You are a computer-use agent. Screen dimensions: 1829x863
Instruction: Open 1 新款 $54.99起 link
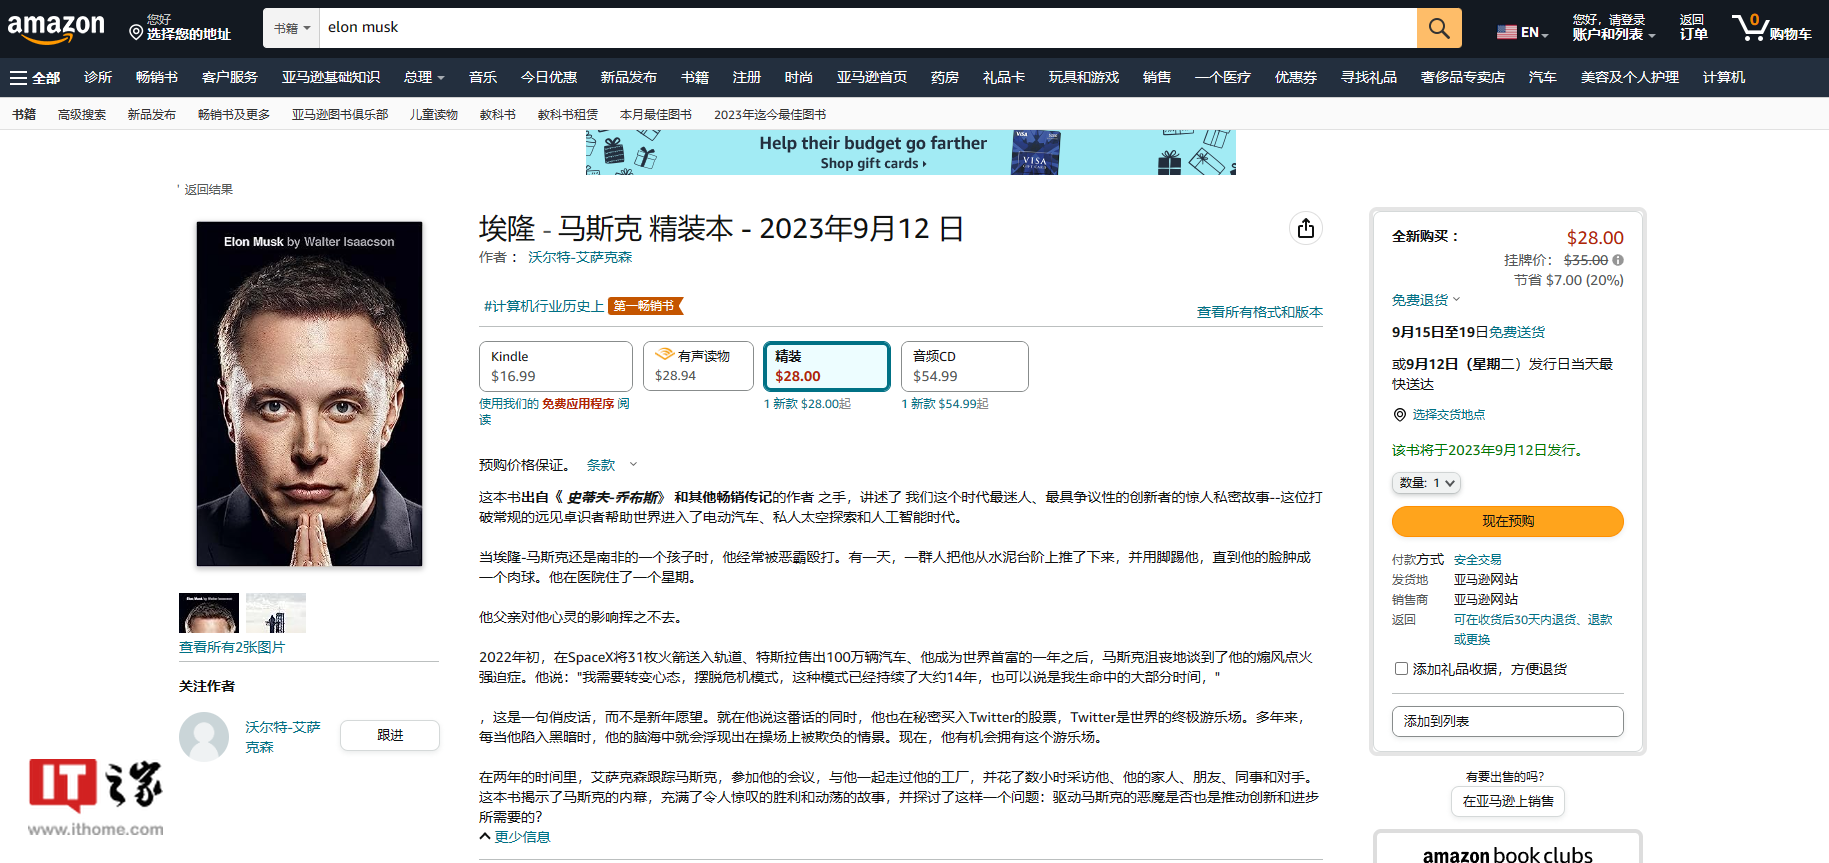[x=945, y=404]
